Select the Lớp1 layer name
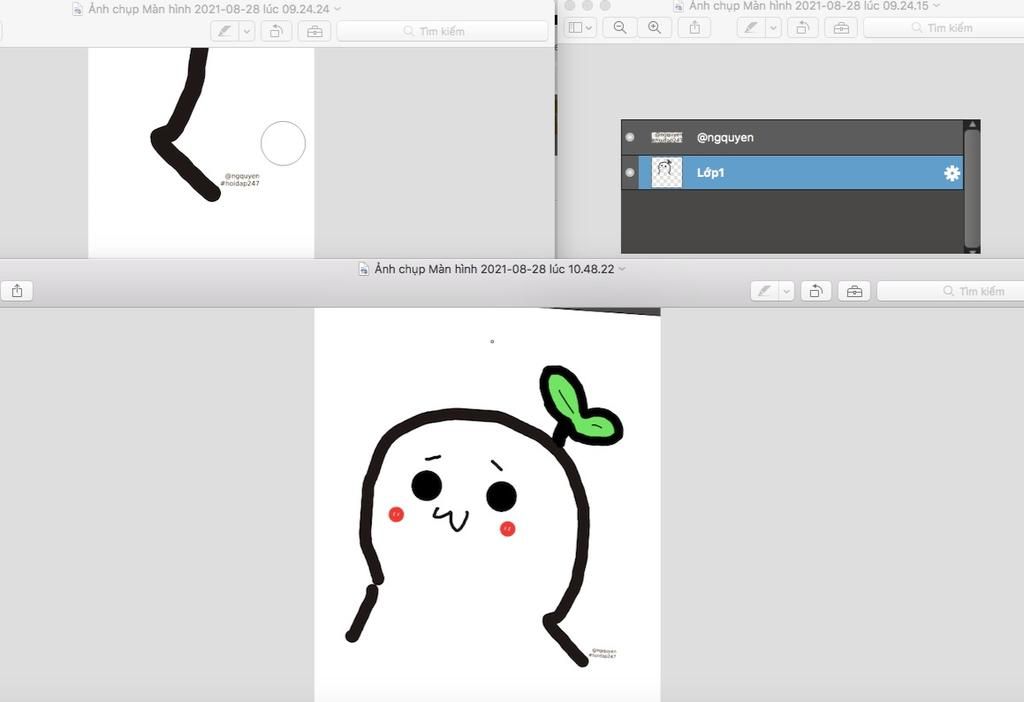Screen dimensions: 1024x702 [711, 172]
